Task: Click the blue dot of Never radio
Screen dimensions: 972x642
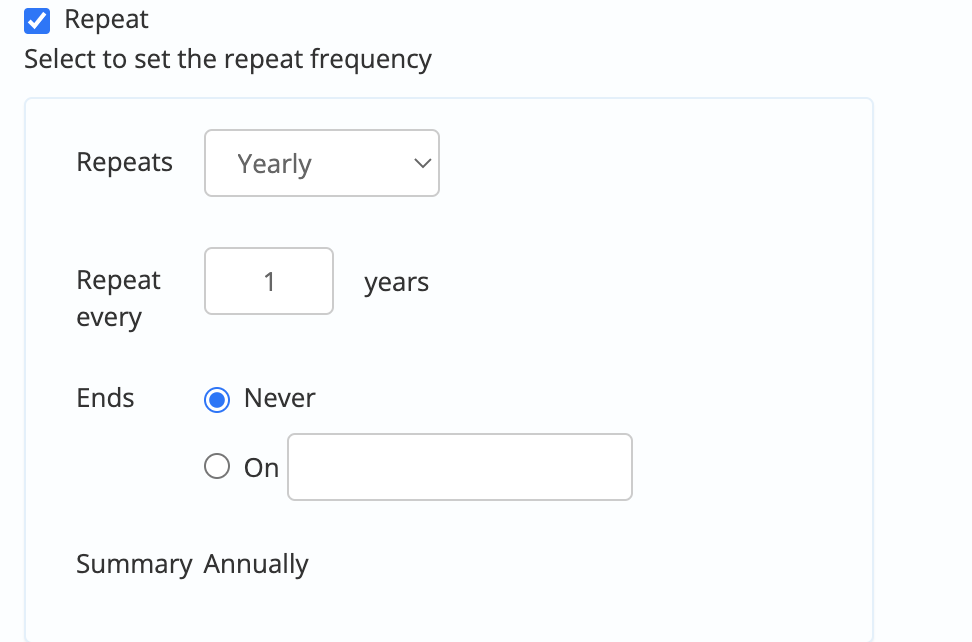Action: (x=216, y=399)
